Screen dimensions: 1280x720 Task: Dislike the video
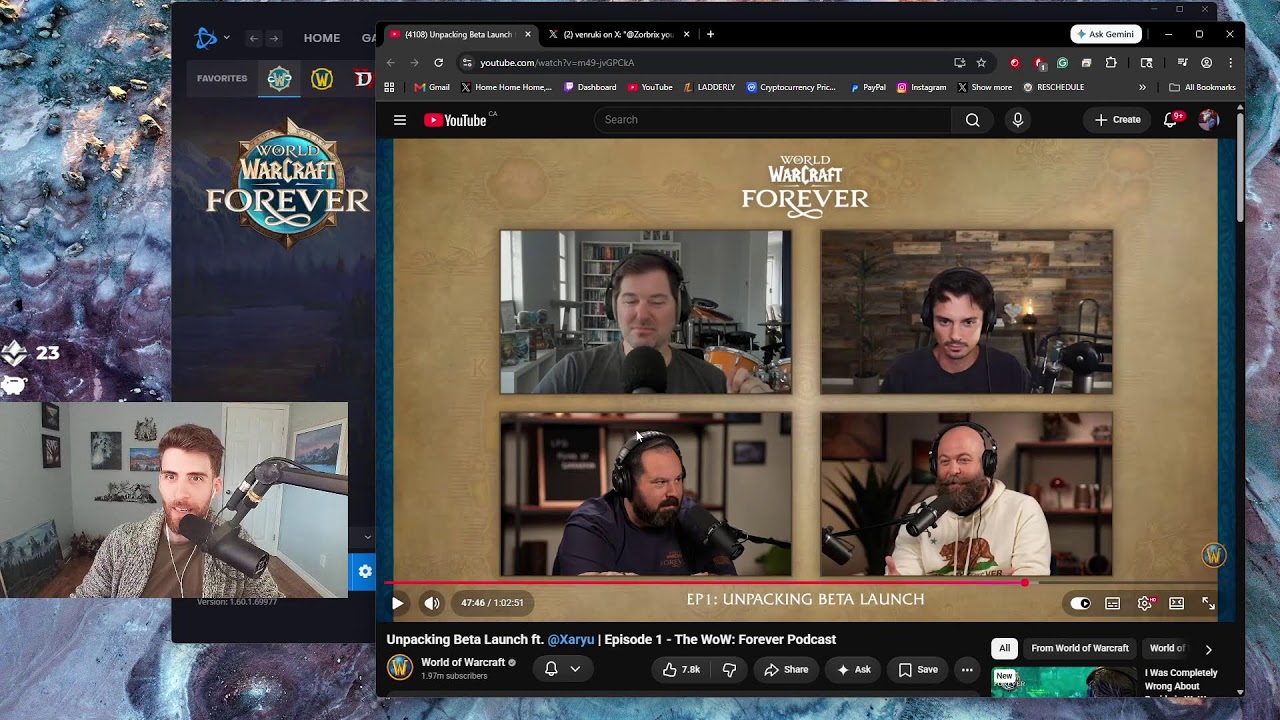[729, 669]
